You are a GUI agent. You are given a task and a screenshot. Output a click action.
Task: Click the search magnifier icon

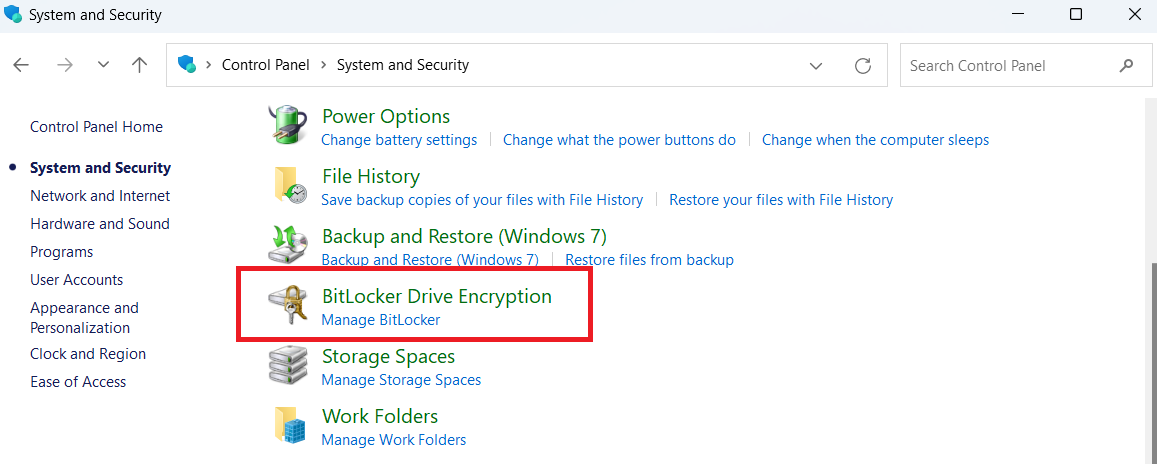1126,66
